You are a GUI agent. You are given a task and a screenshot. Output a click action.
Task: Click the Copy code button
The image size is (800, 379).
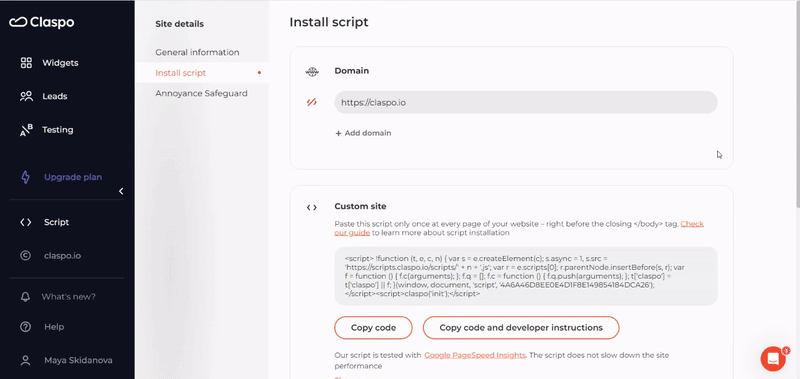coord(373,327)
